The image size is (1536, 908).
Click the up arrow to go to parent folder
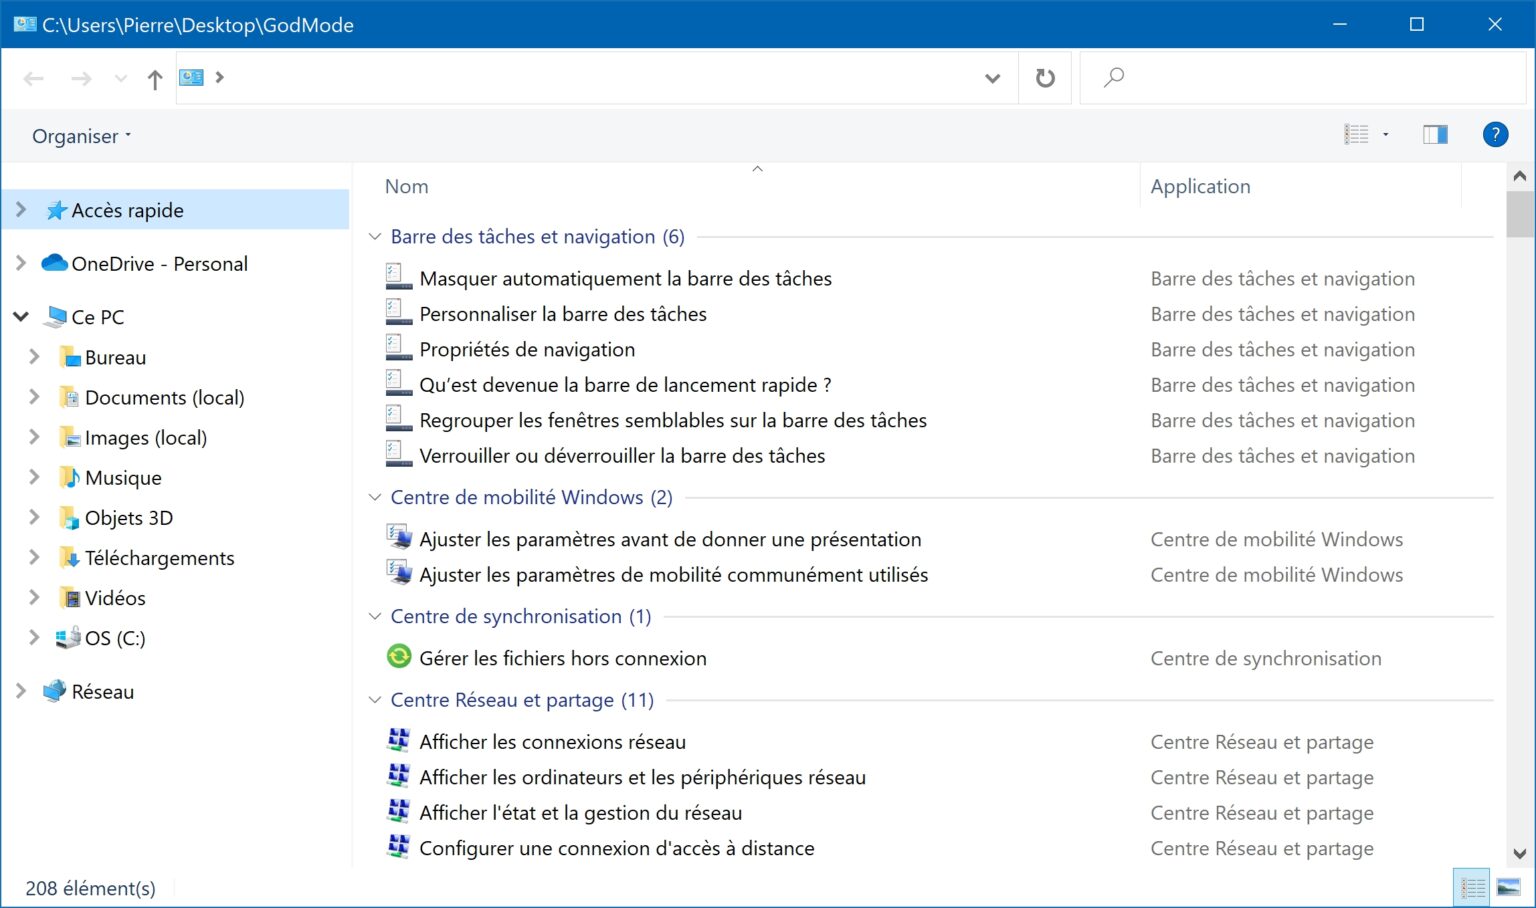(155, 79)
